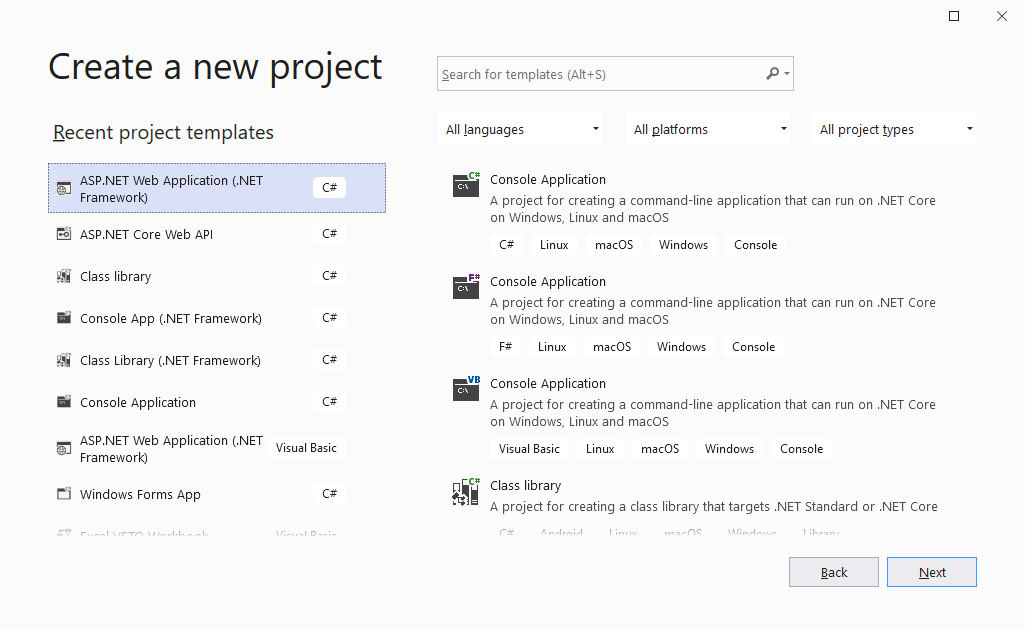Viewport: 1025px width, 630px height.
Task: Select the C# Console Application template title
Action: pyautogui.click(x=548, y=180)
